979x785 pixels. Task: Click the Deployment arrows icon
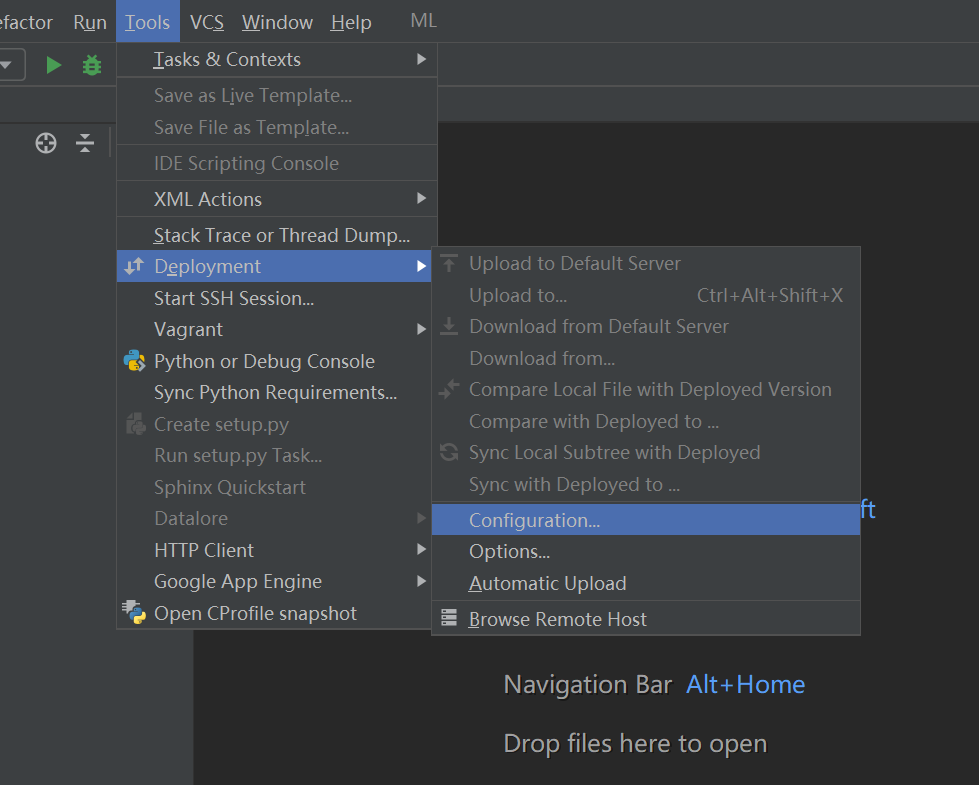(135, 266)
